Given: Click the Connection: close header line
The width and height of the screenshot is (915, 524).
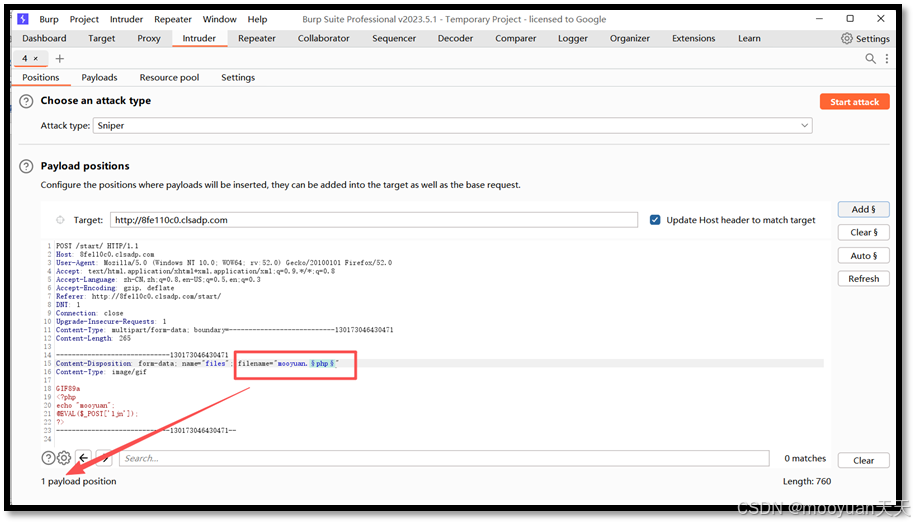Looking at the screenshot, I should pyautogui.click(x=89, y=313).
